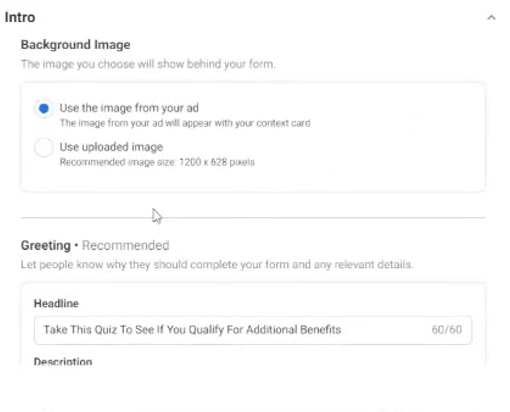Click 'The image you choose will show' description
This screenshot has width=510, height=412.
click(148, 64)
